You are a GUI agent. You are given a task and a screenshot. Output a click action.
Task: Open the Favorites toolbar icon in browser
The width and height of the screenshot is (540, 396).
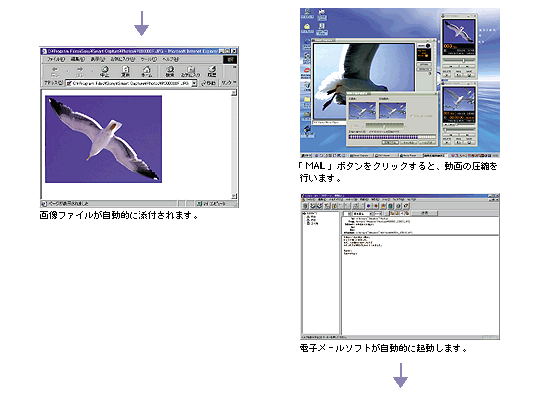[190, 71]
